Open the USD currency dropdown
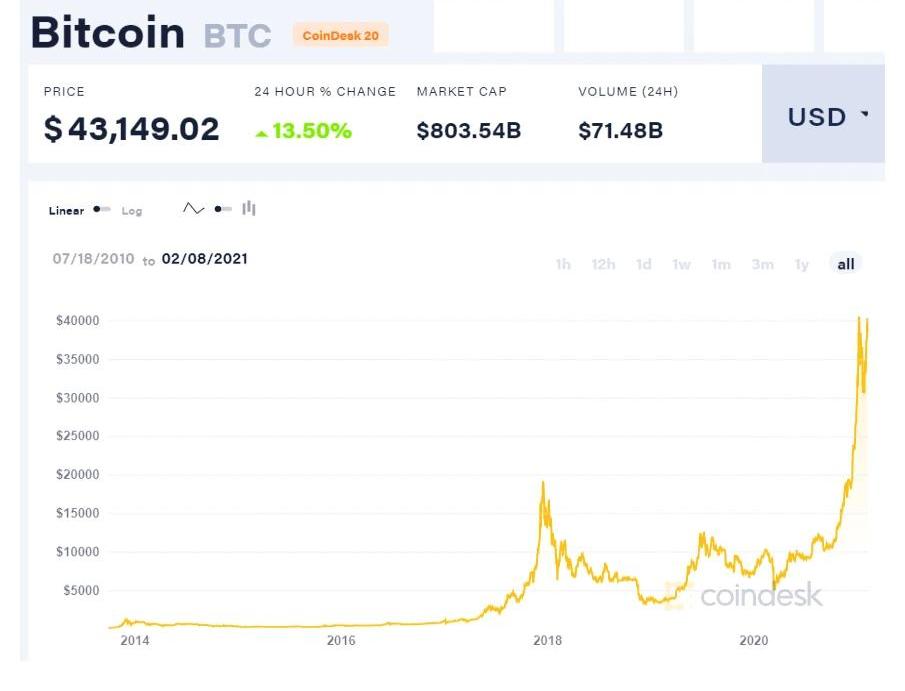Screen dimensions: 905x691 823,117
